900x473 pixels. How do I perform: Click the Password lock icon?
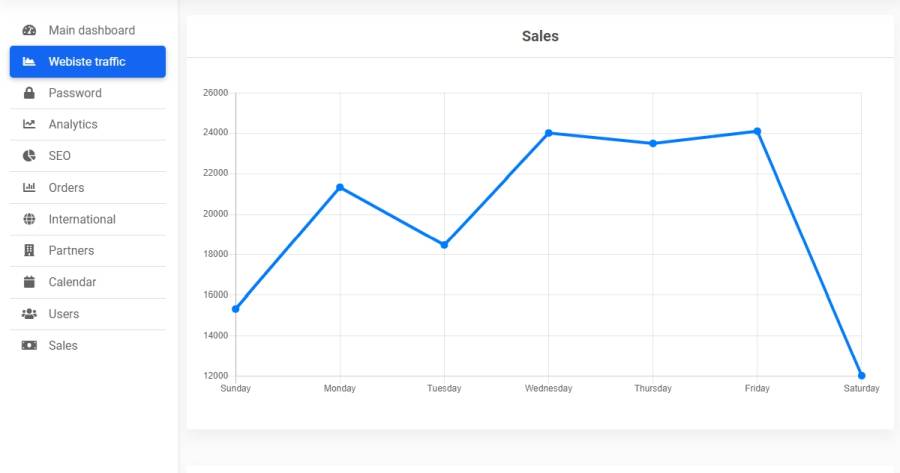coord(29,93)
